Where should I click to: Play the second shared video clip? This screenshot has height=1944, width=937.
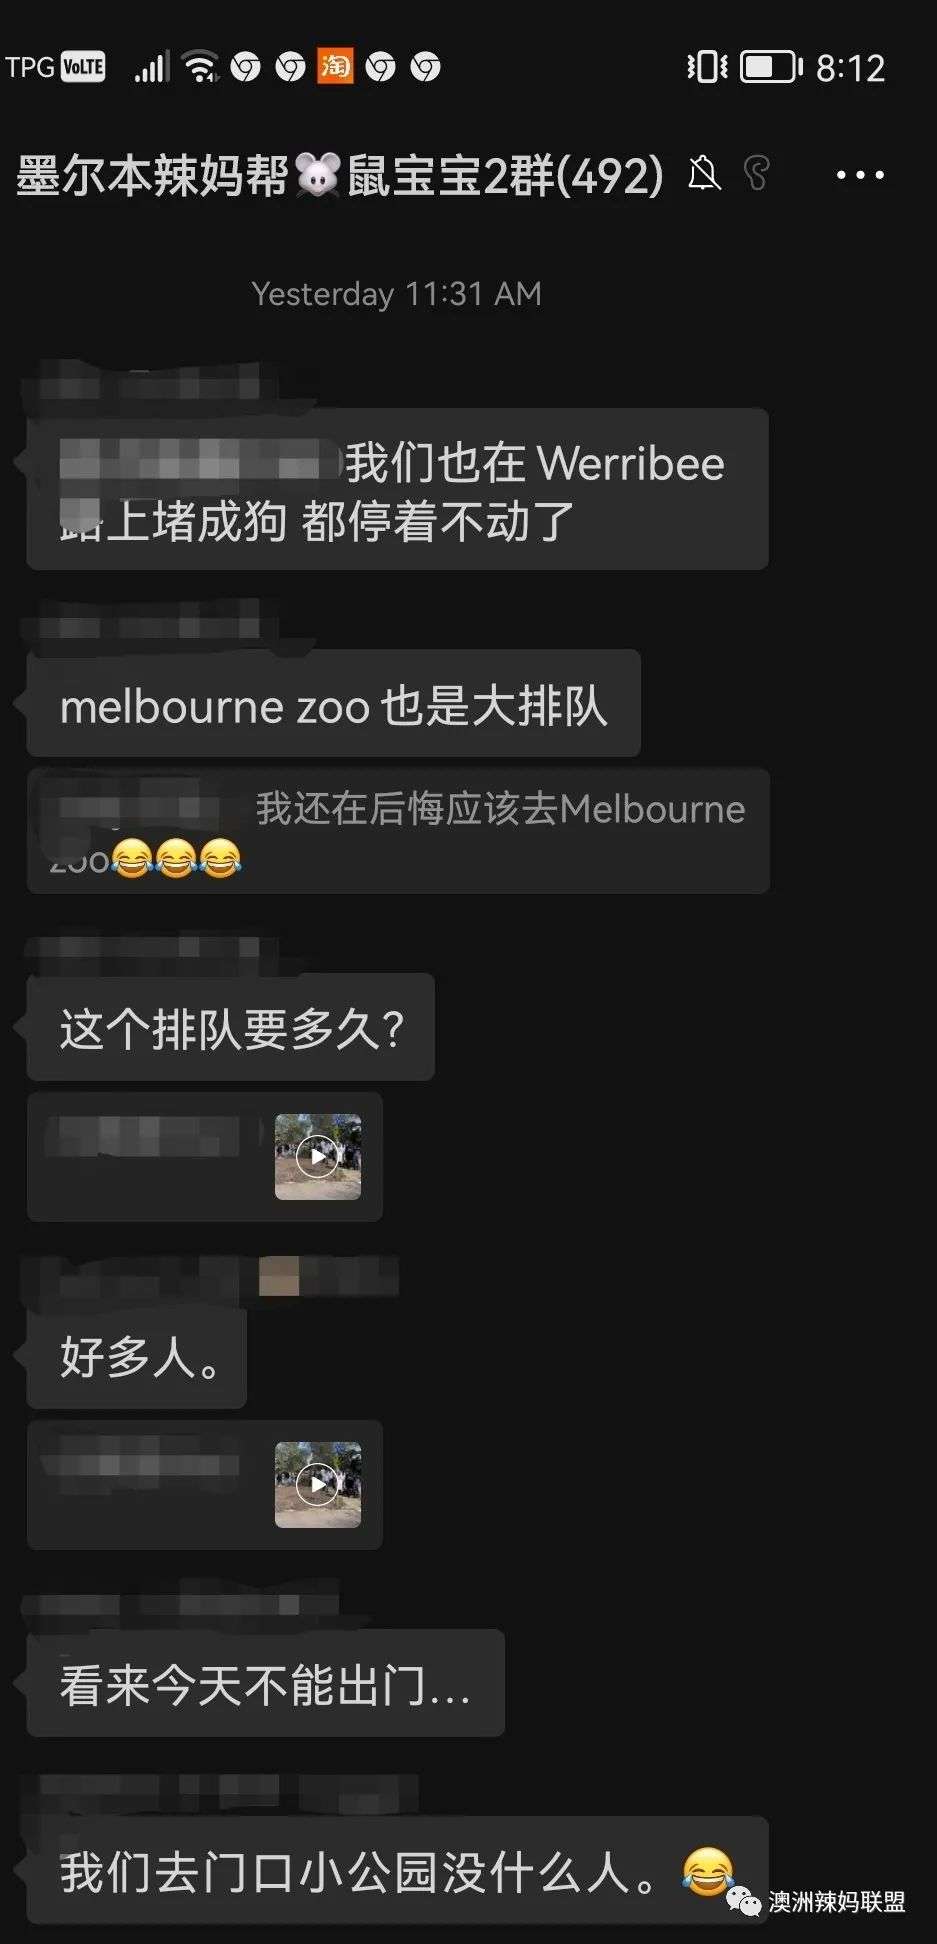tap(318, 1484)
